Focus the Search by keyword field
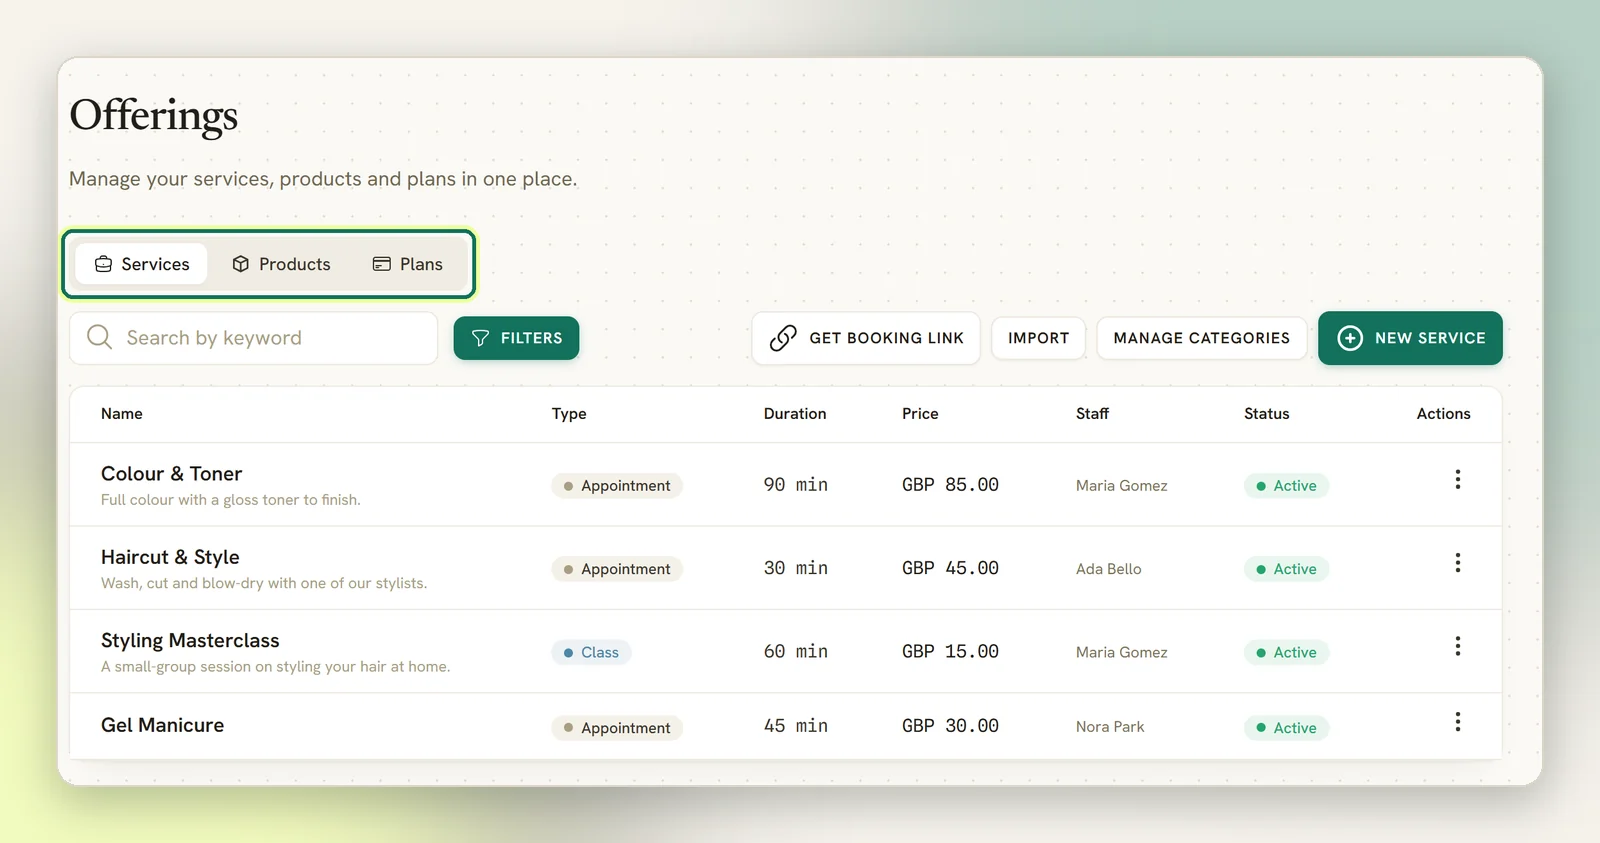This screenshot has width=1600, height=843. [x=253, y=338]
